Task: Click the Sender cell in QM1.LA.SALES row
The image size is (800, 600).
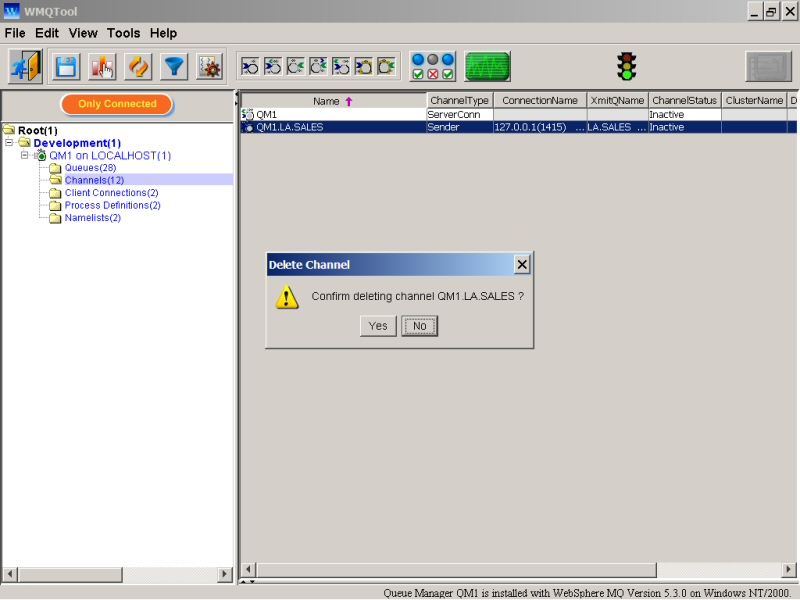Action: tap(460, 127)
